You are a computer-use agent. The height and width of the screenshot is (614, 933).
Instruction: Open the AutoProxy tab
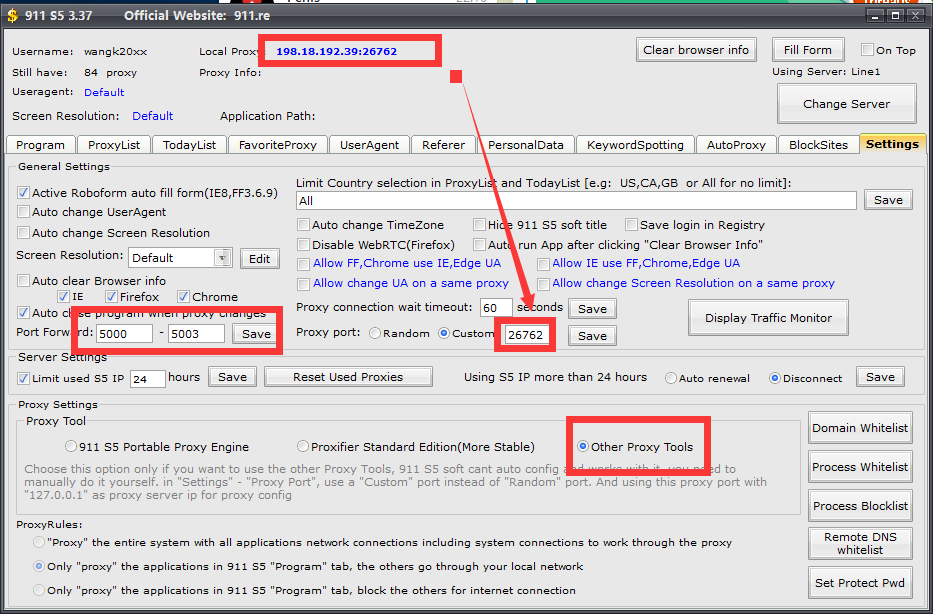pyautogui.click(x=736, y=145)
